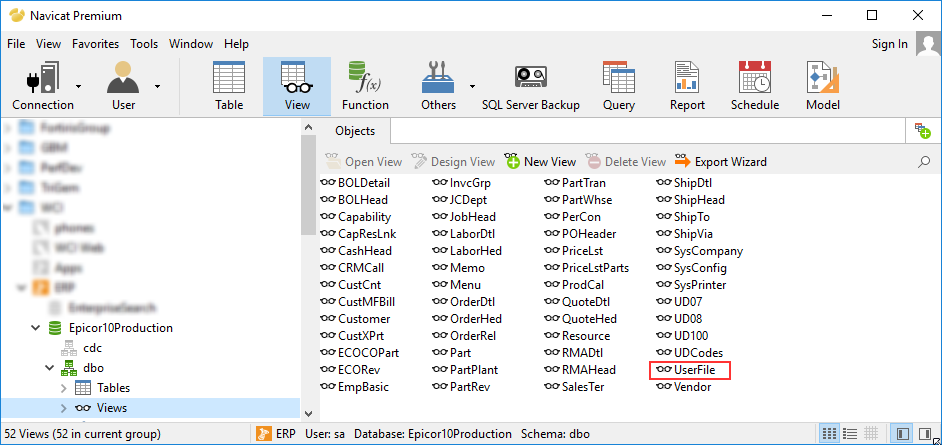Select the BOLDetail view
Image resolution: width=942 pixels, height=445 pixels.
(356, 183)
